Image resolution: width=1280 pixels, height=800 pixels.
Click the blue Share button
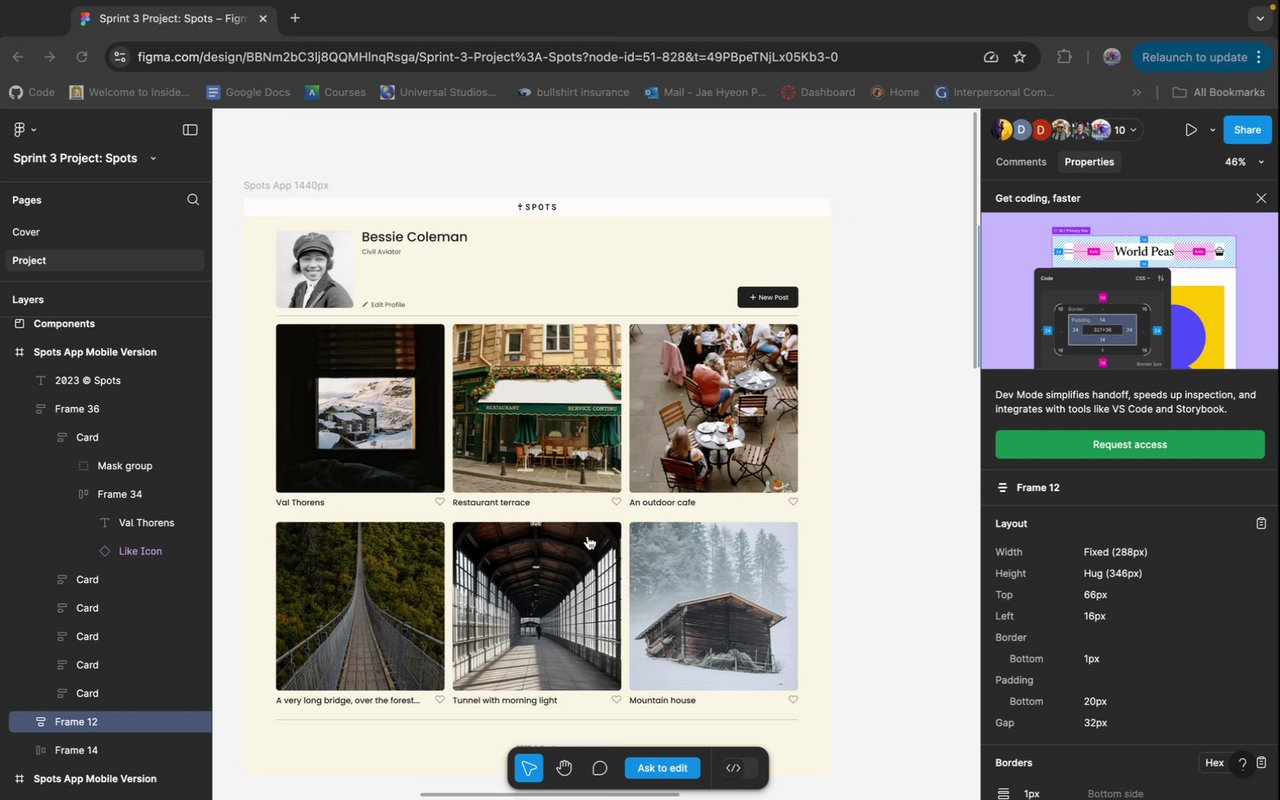point(1247,130)
